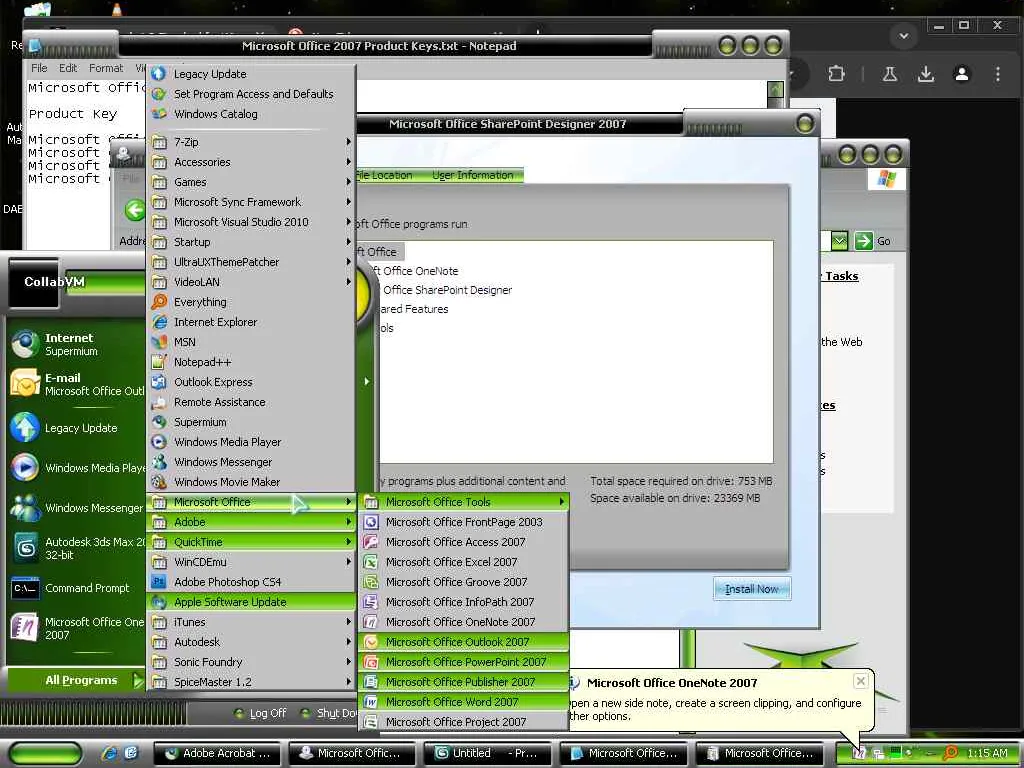1024x768 pixels.
Task: Launch Microsoft Office Access 2007
Action: click(464, 542)
